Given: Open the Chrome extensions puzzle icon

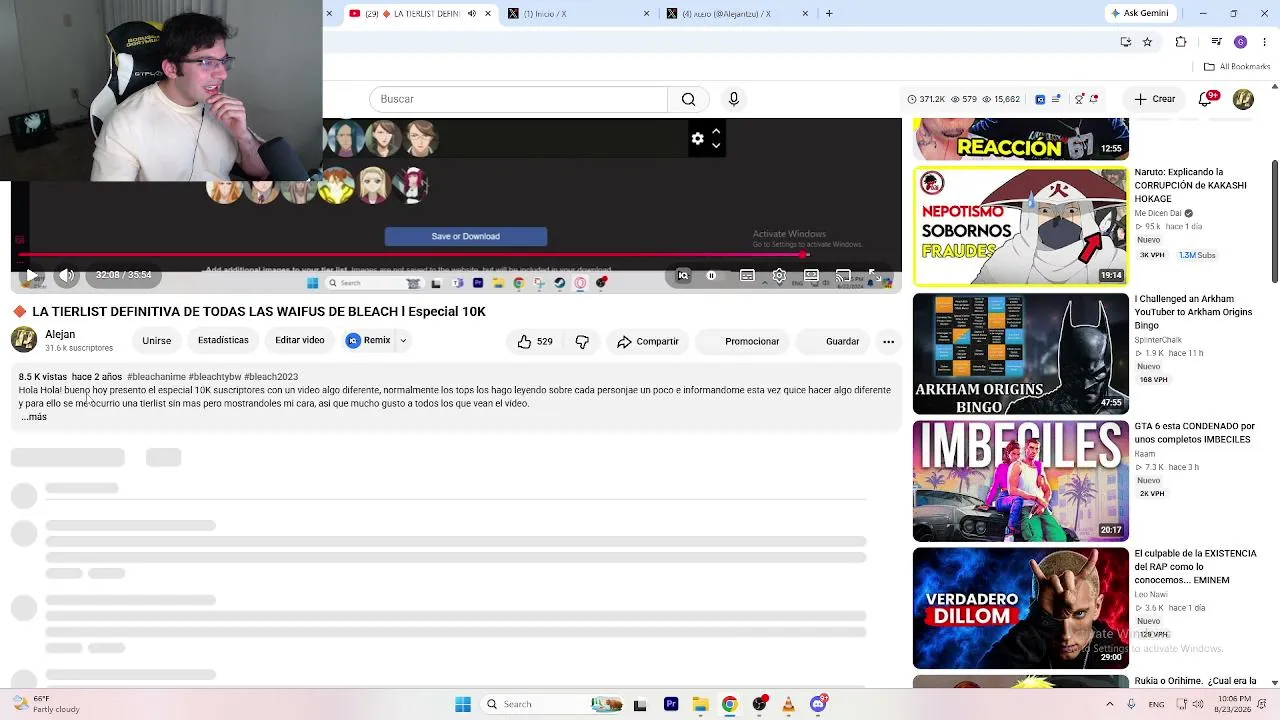Looking at the screenshot, I should coord(1181,42).
